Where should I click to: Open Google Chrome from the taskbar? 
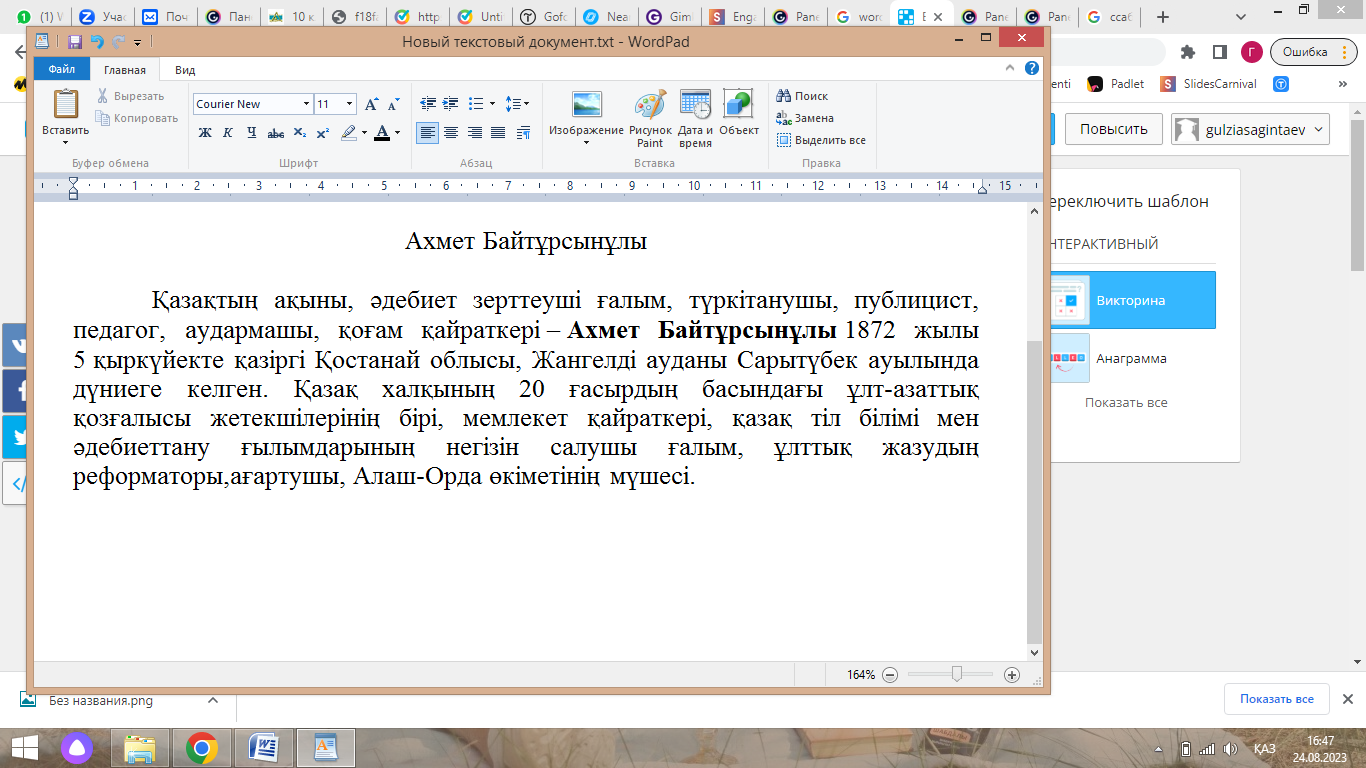(202, 748)
